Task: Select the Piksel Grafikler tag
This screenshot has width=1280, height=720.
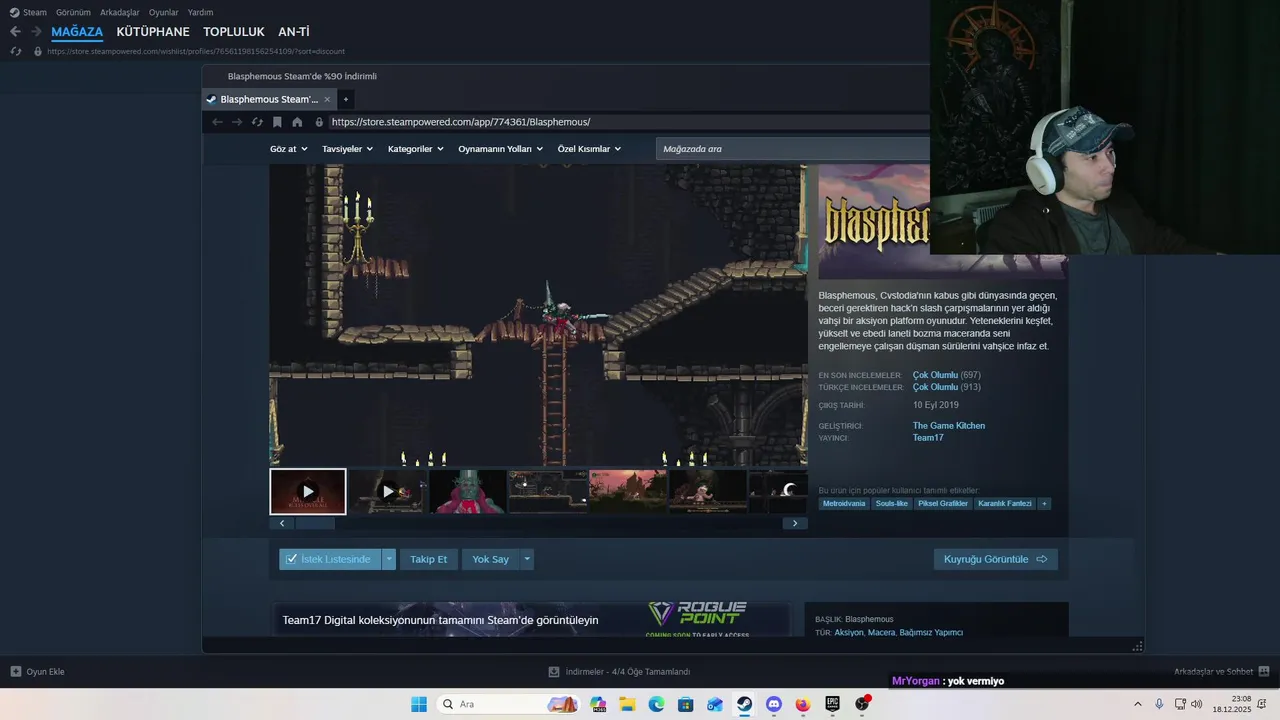Action: [x=943, y=504]
